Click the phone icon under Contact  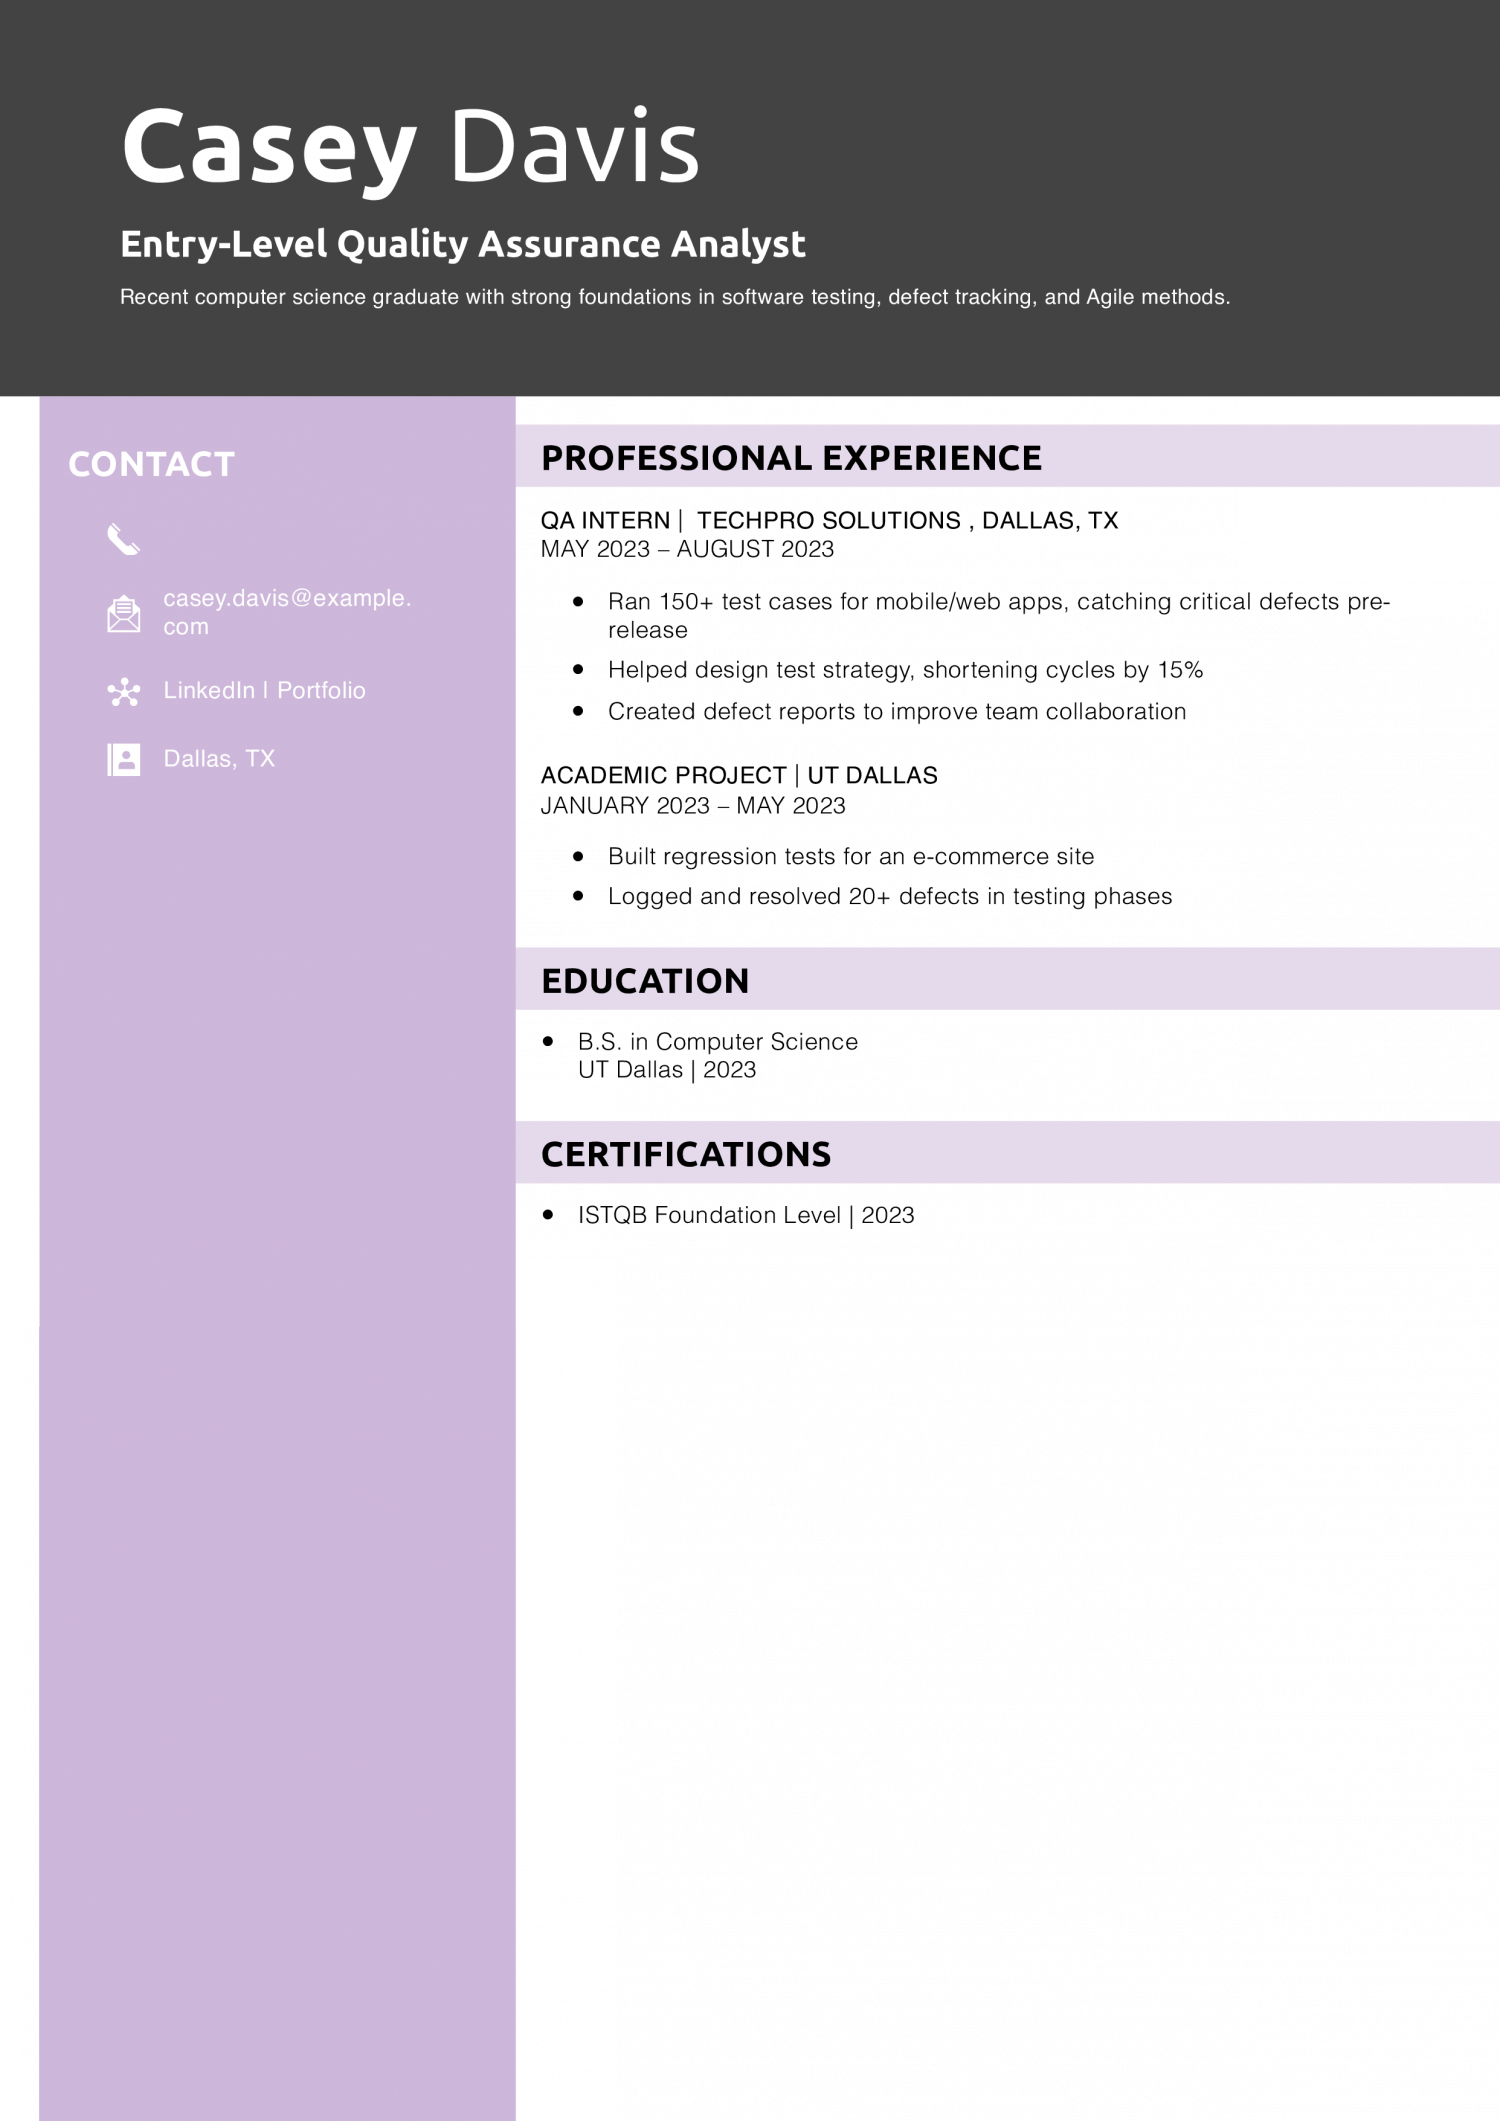click(x=123, y=540)
